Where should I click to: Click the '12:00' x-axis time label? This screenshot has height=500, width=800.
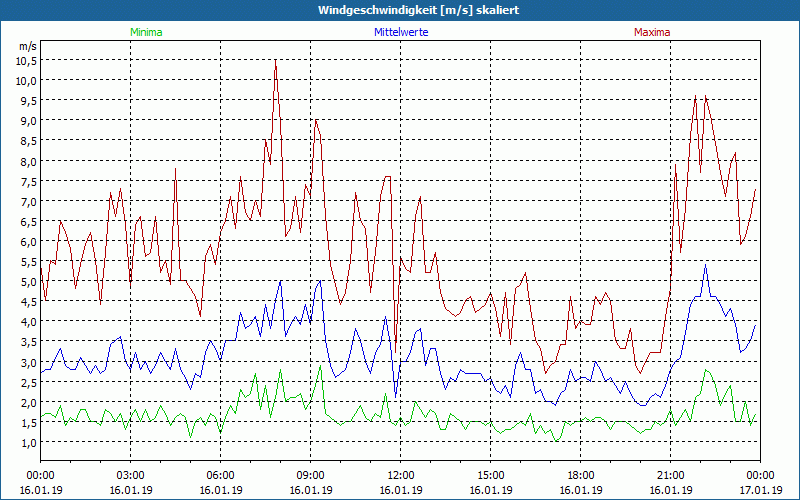click(401, 476)
